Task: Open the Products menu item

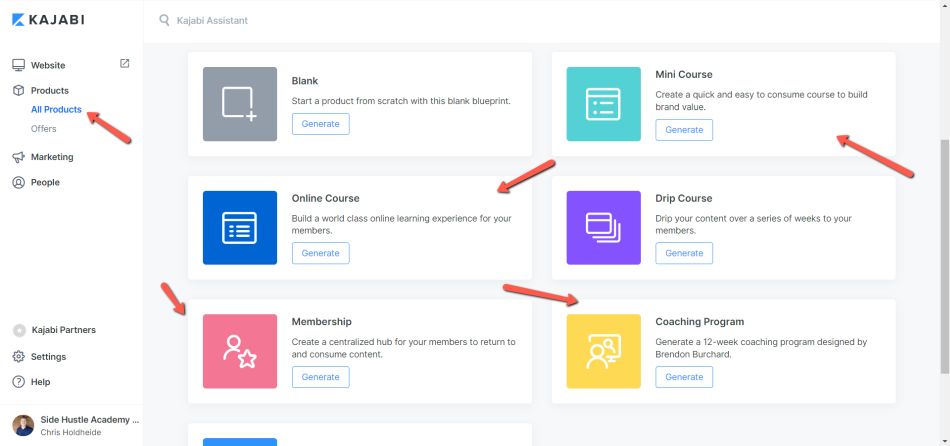Action: tap(50, 90)
